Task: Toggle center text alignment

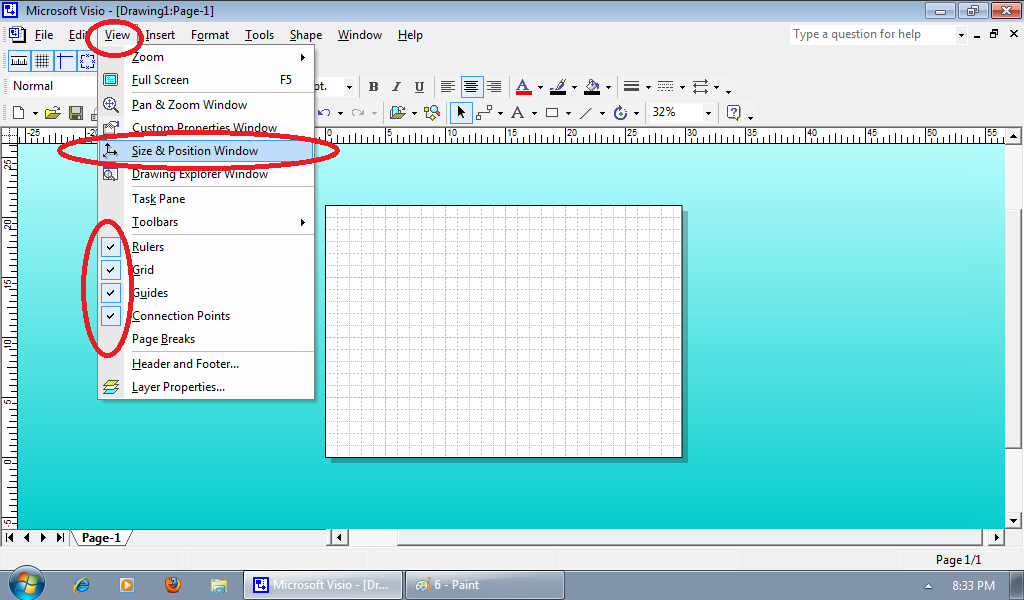Action: coord(471,87)
